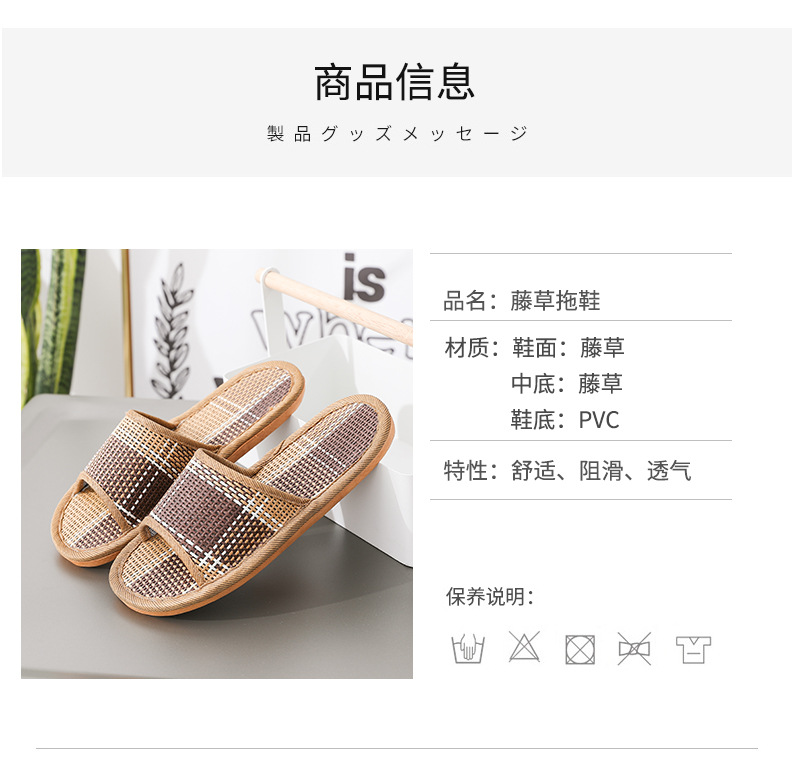Viewport: 792px width, 770px height.
Task: Click the crossed-out do-not-wring icon
Action: [x=634, y=648]
